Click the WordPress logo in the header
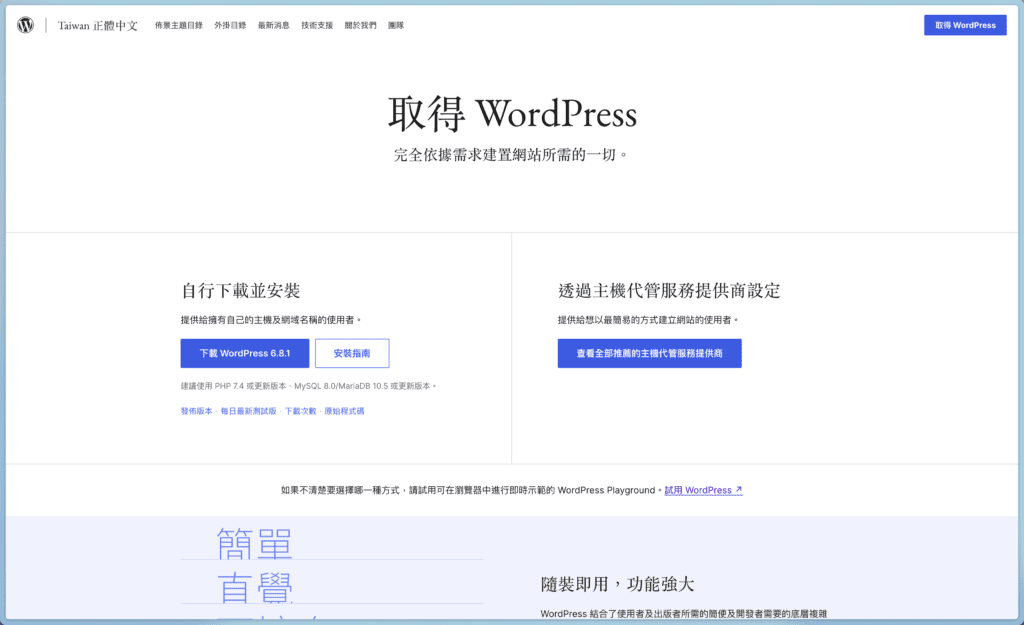 coord(24,24)
